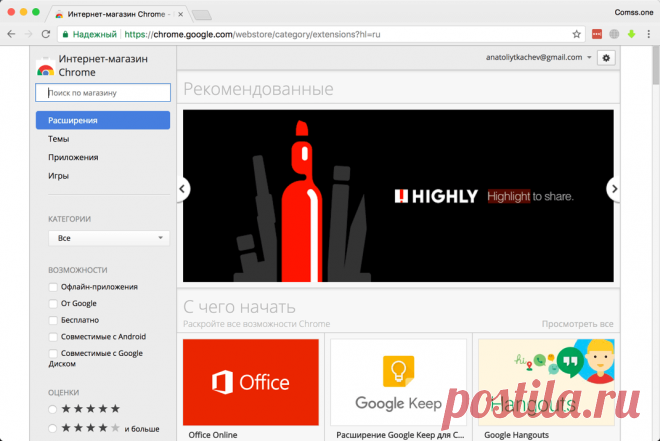Open Расширение Google Keep title link
The width and height of the screenshot is (660, 441).
(x=400, y=435)
